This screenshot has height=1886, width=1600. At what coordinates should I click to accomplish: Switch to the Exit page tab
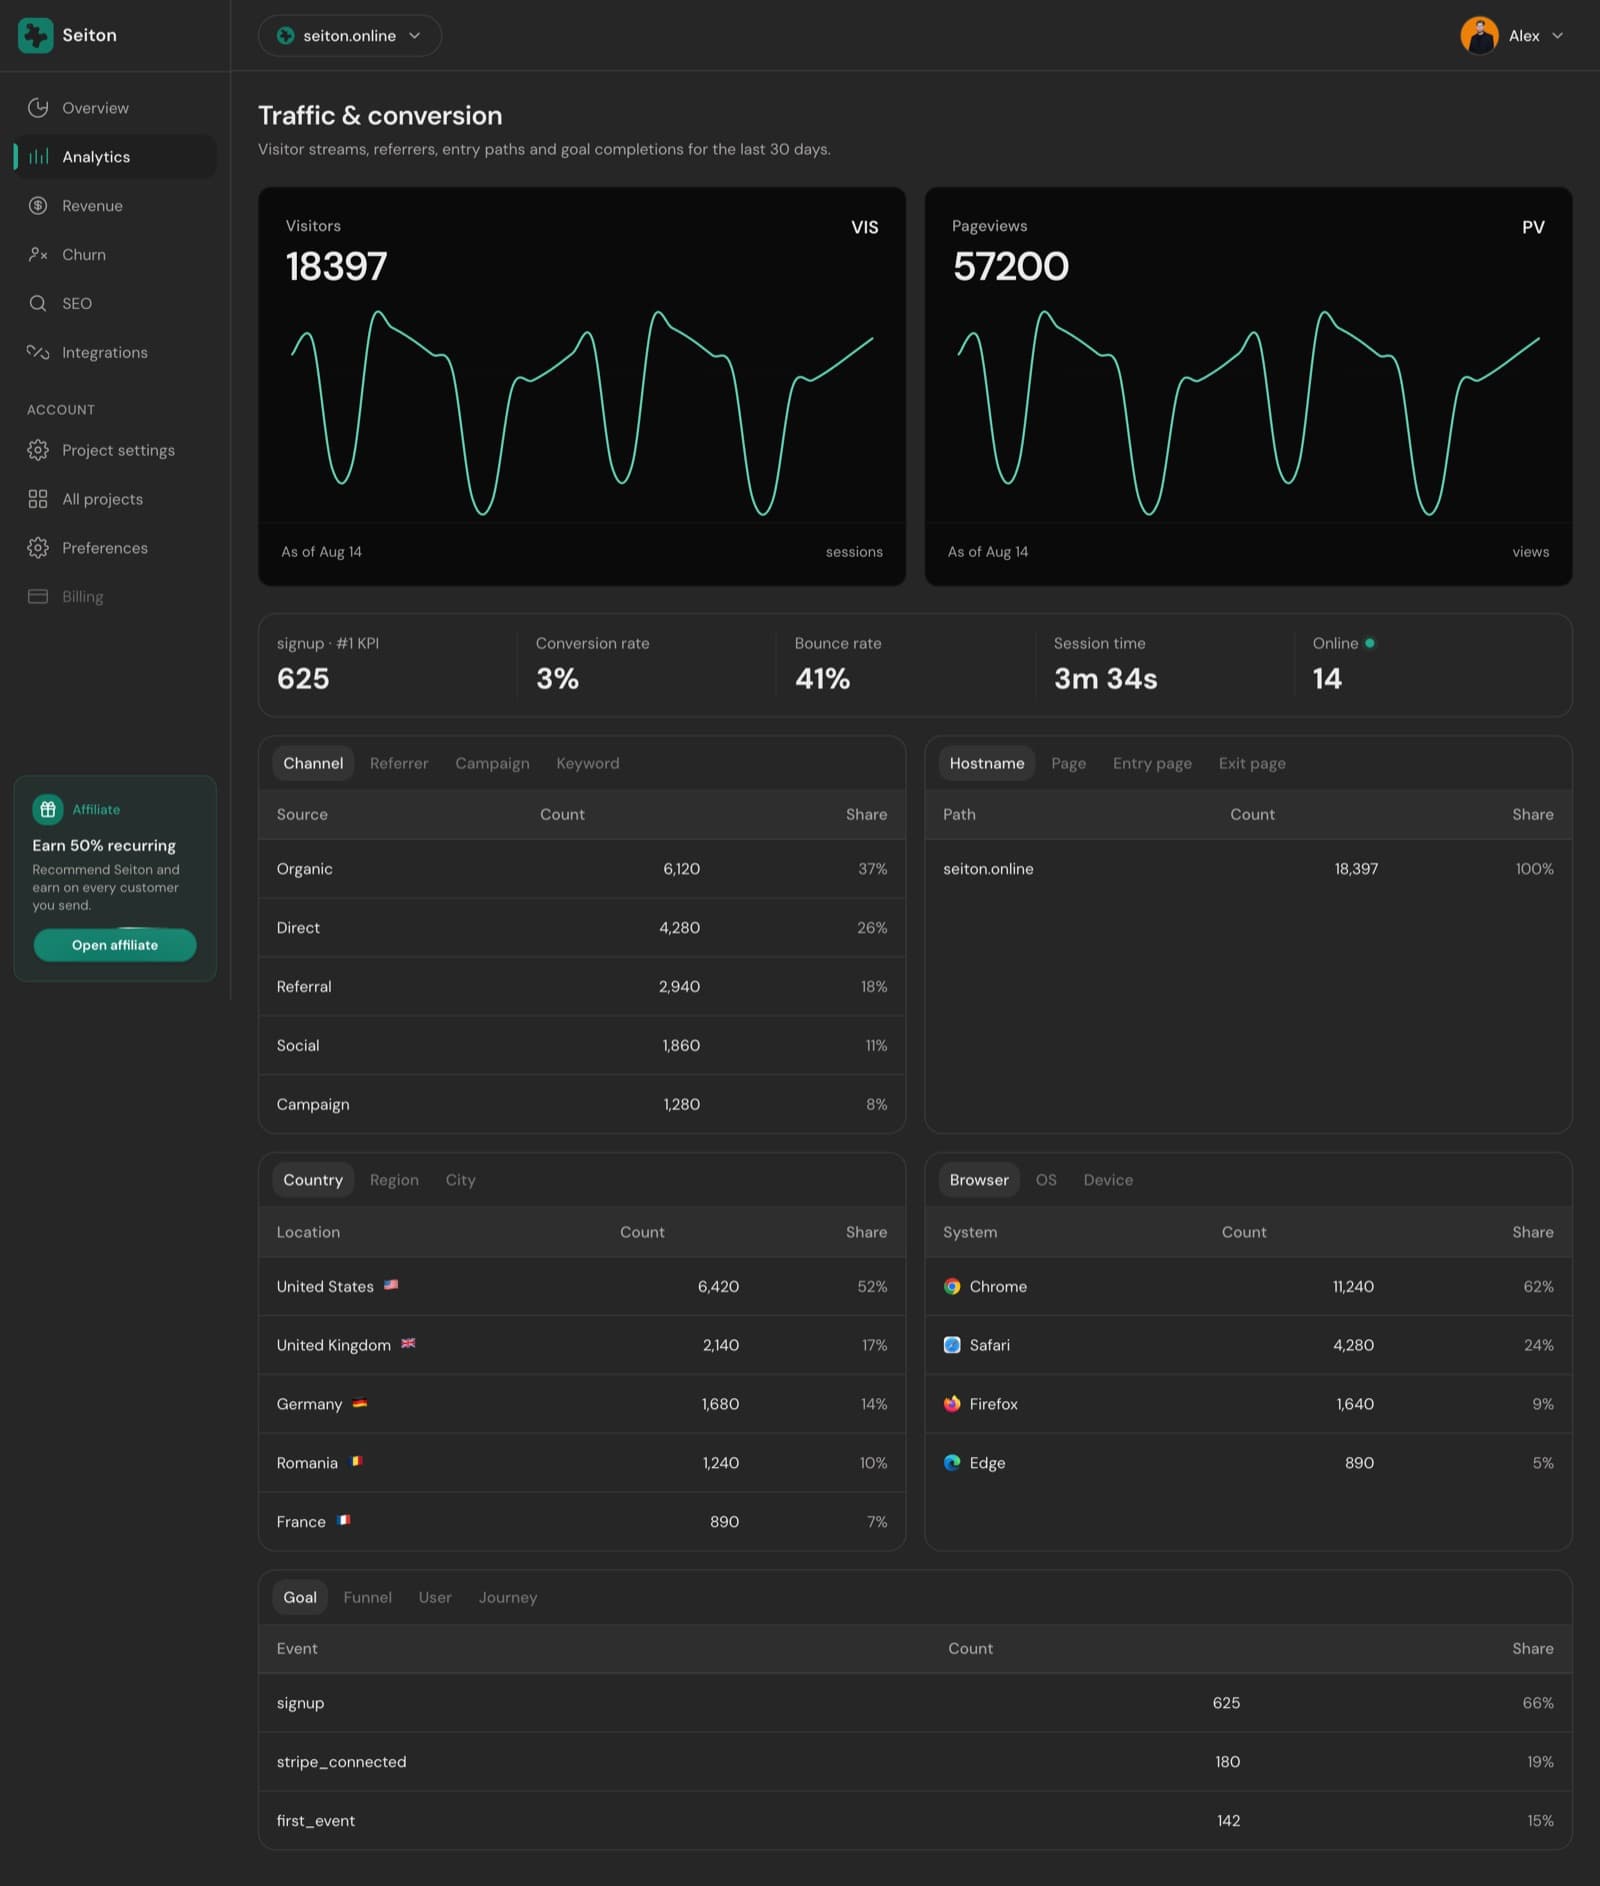[1252, 764]
